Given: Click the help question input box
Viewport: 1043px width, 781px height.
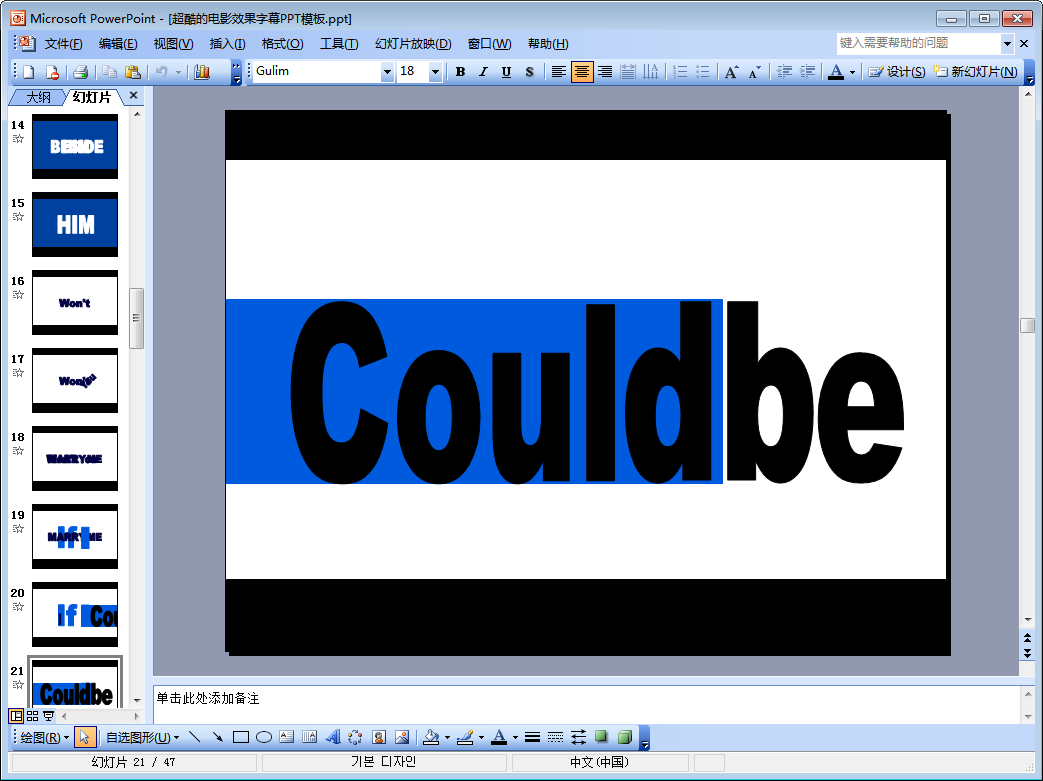Looking at the screenshot, I should tap(919, 43).
